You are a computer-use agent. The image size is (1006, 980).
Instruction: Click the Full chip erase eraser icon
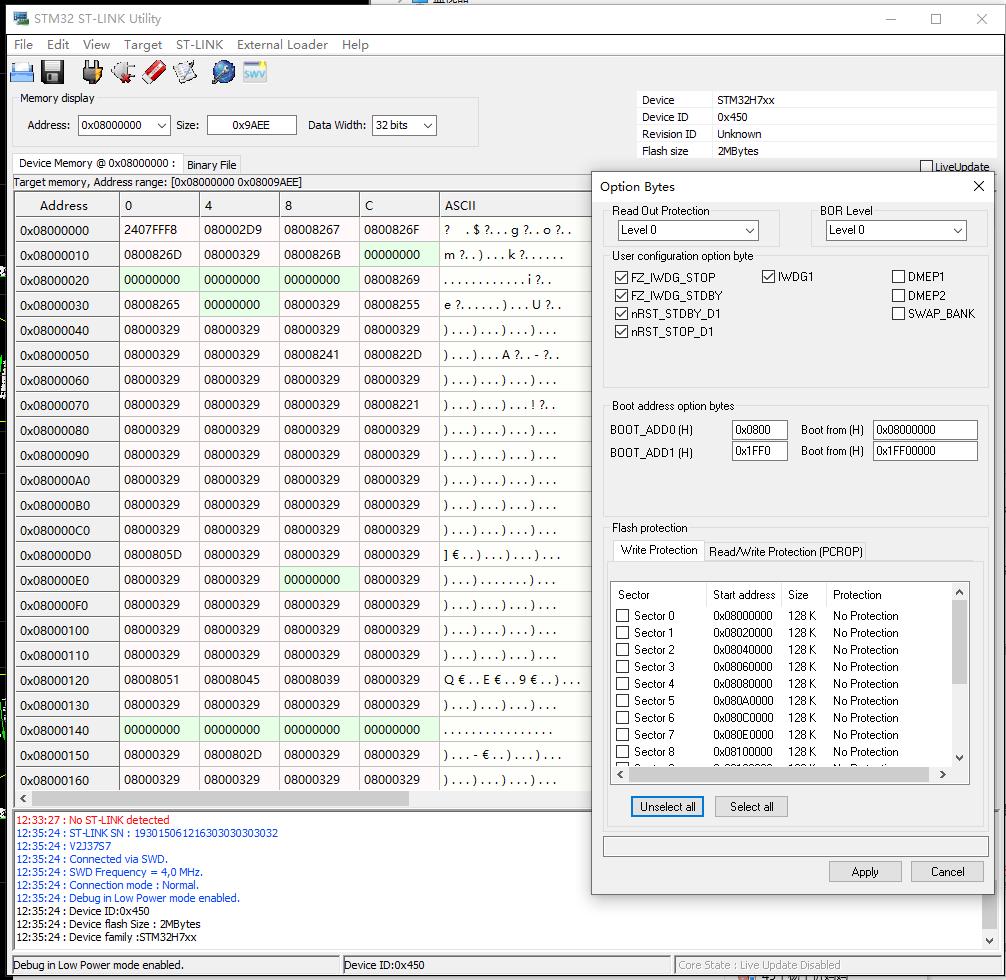[154, 72]
